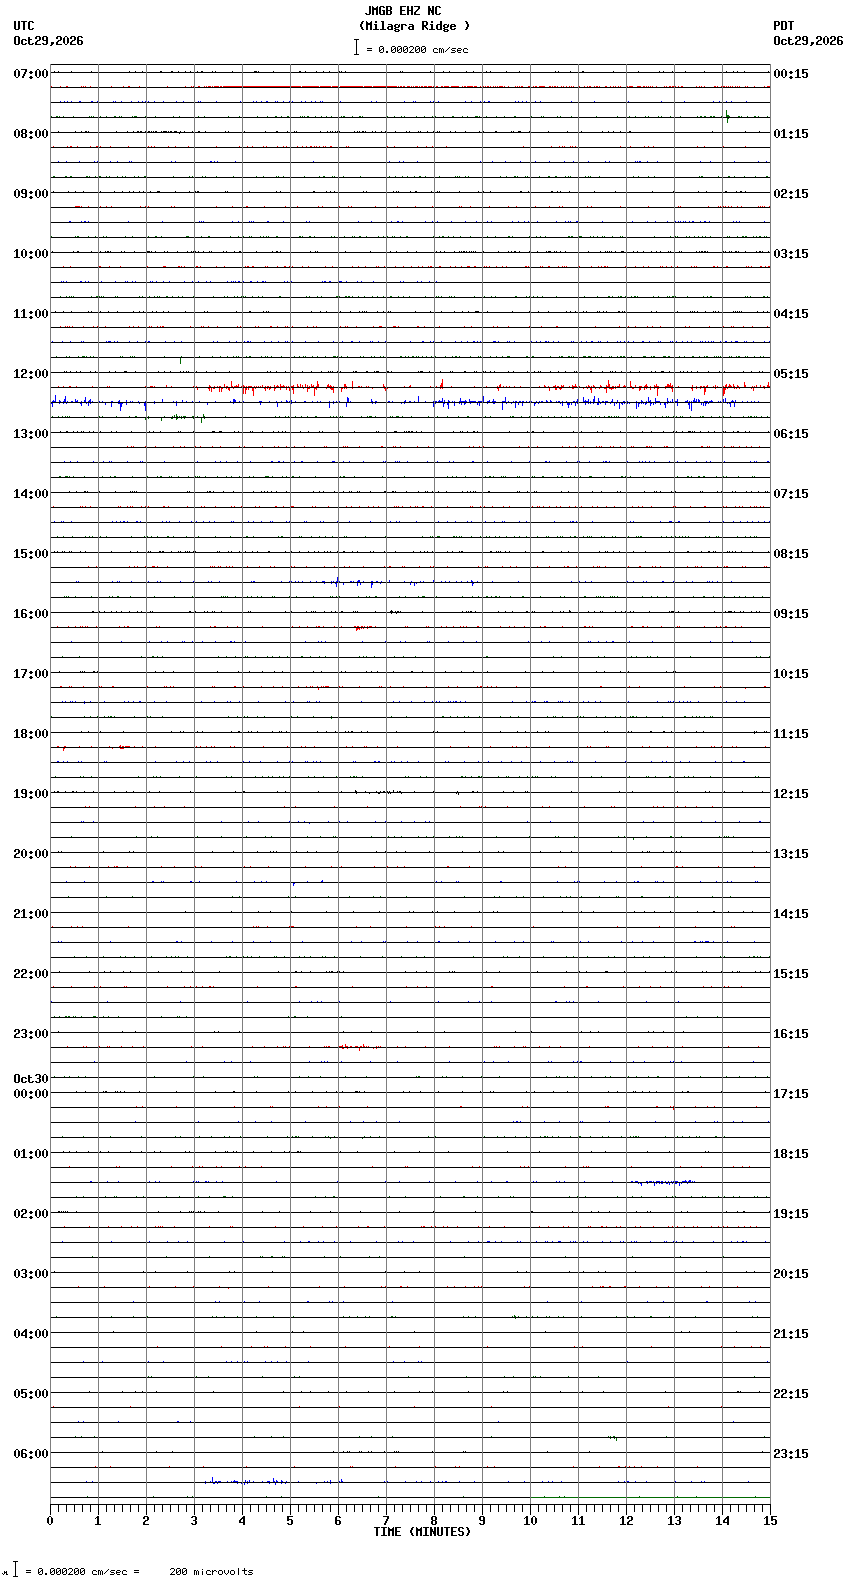Screen dimensions: 850x1584
Task: Click the UTC header label
Action: tap(24, 26)
